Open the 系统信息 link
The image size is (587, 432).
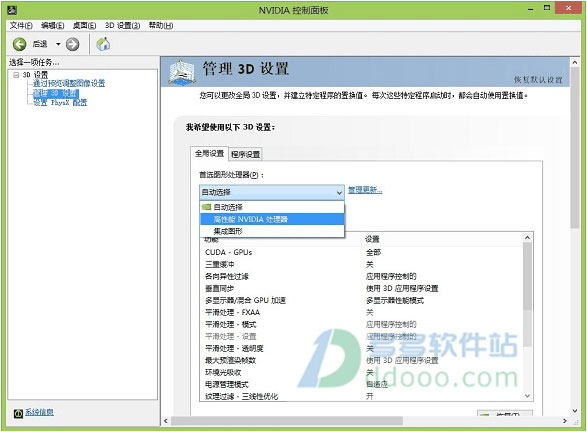[x=39, y=412]
